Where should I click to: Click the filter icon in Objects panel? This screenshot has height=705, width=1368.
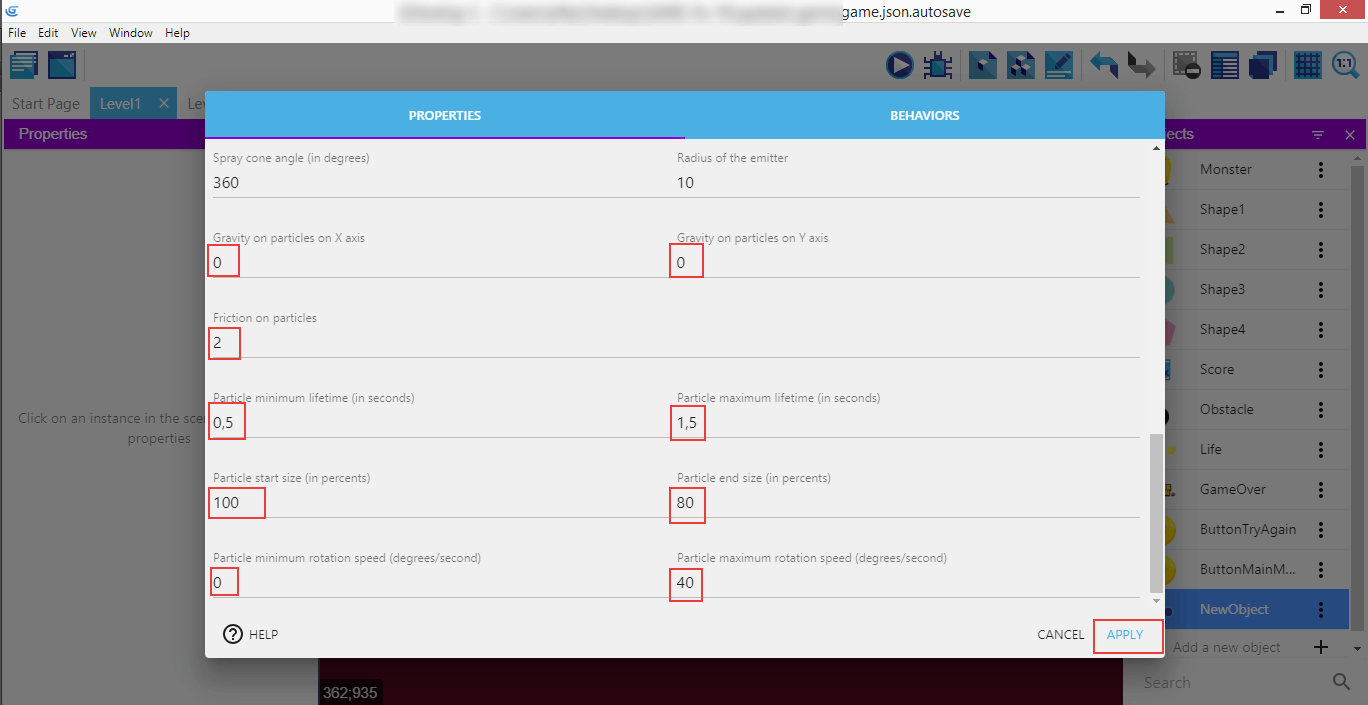[x=1318, y=135]
